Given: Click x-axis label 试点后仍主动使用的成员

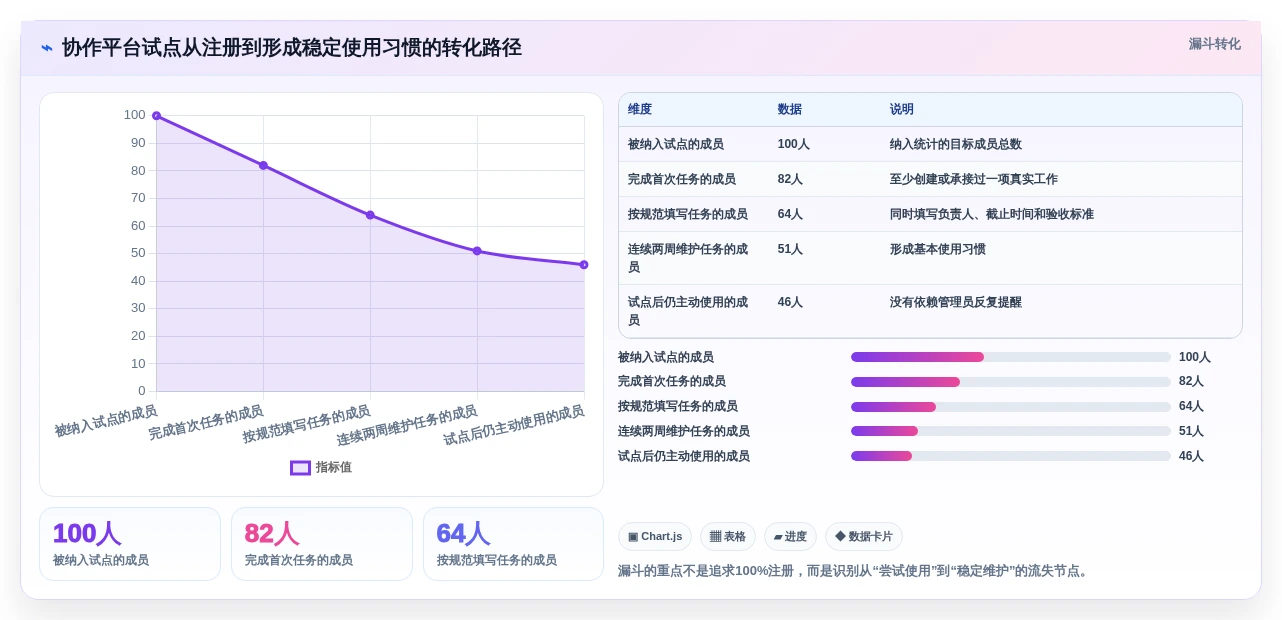Looking at the screenshot, I should 514,425.
